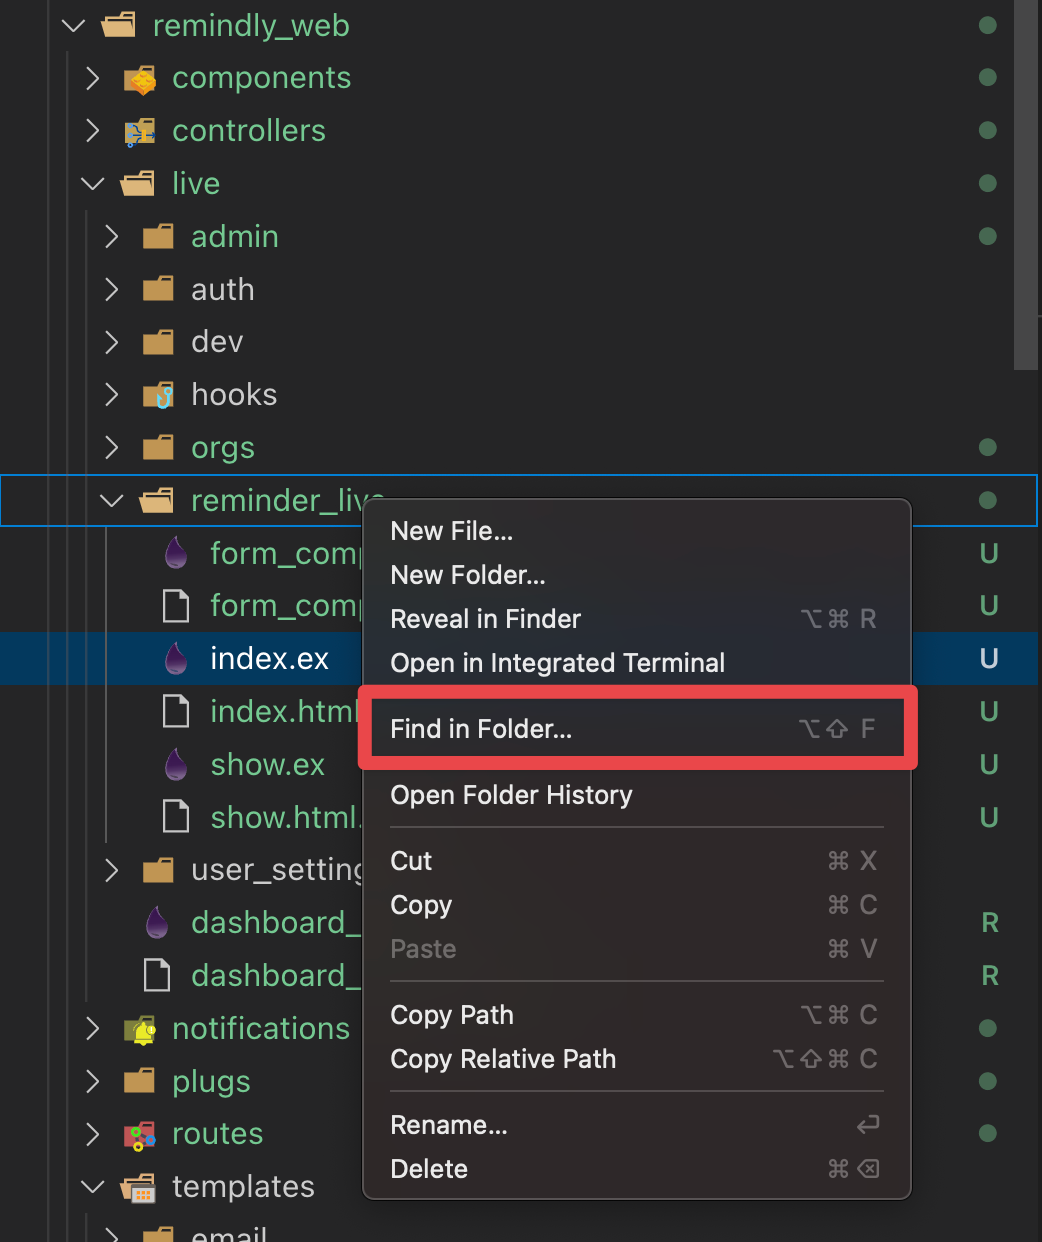The image size is (1042, 1242).
Task: Click the hooks folder icon
Action: click(x=158, y=395)
